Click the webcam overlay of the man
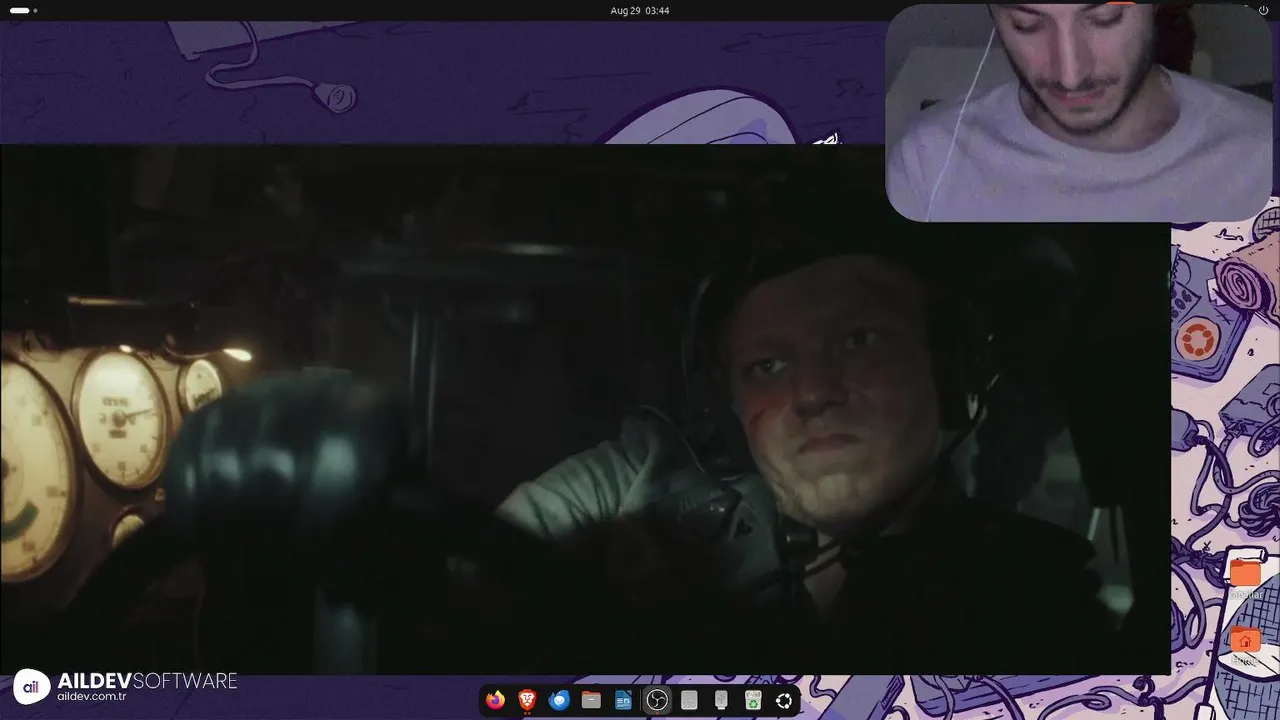 (x=1079, y=112)
